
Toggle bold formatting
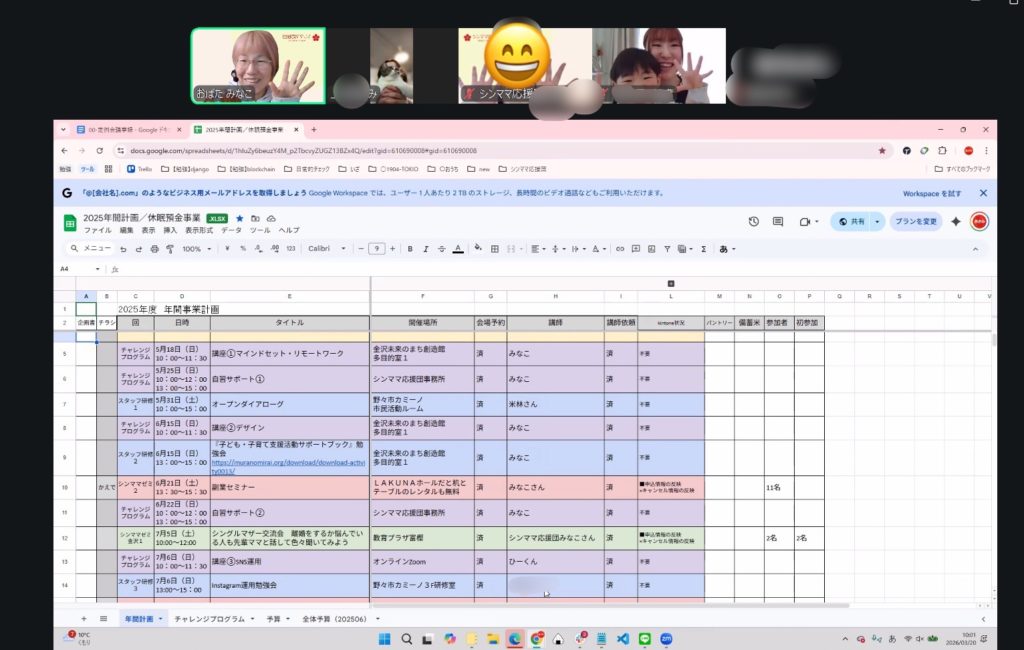[x=407, y=249]
